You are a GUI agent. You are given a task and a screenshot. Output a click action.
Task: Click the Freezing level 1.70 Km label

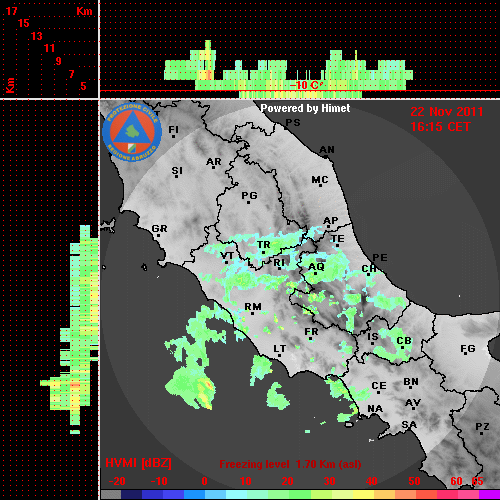tap(290, 464)
